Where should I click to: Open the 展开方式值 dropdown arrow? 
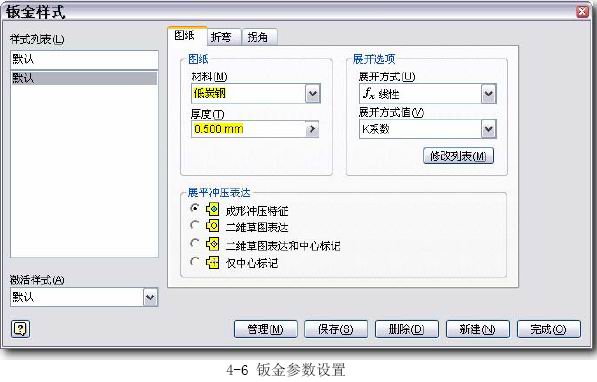[488, 129]
